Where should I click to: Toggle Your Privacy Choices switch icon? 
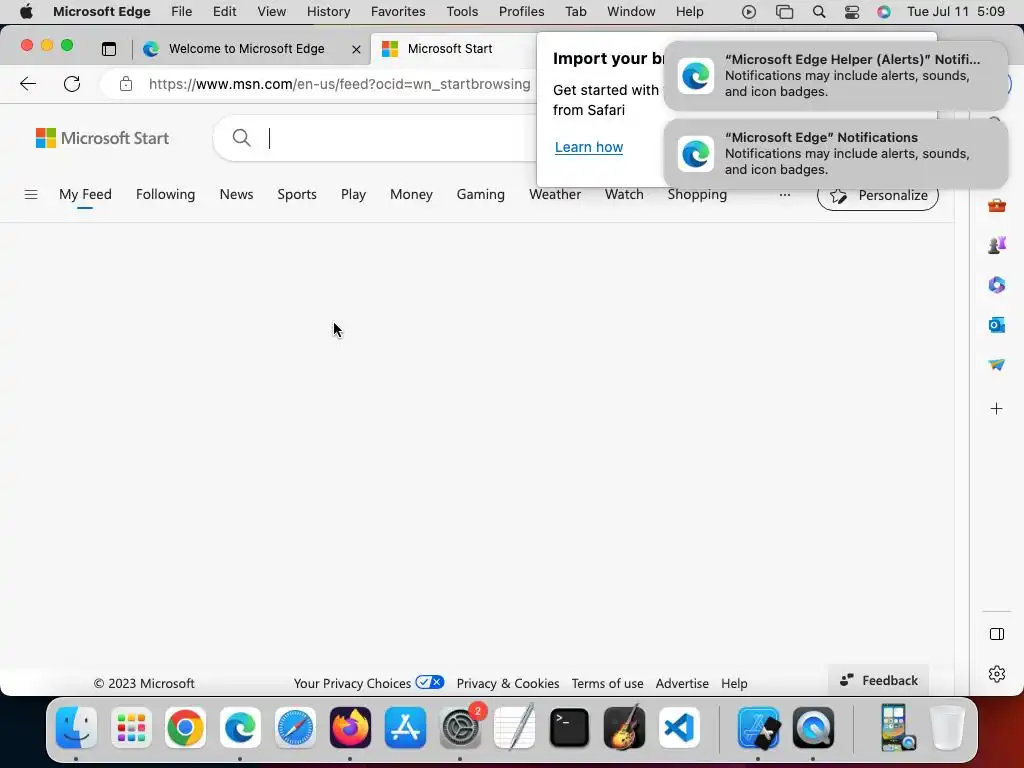point(430,682)
